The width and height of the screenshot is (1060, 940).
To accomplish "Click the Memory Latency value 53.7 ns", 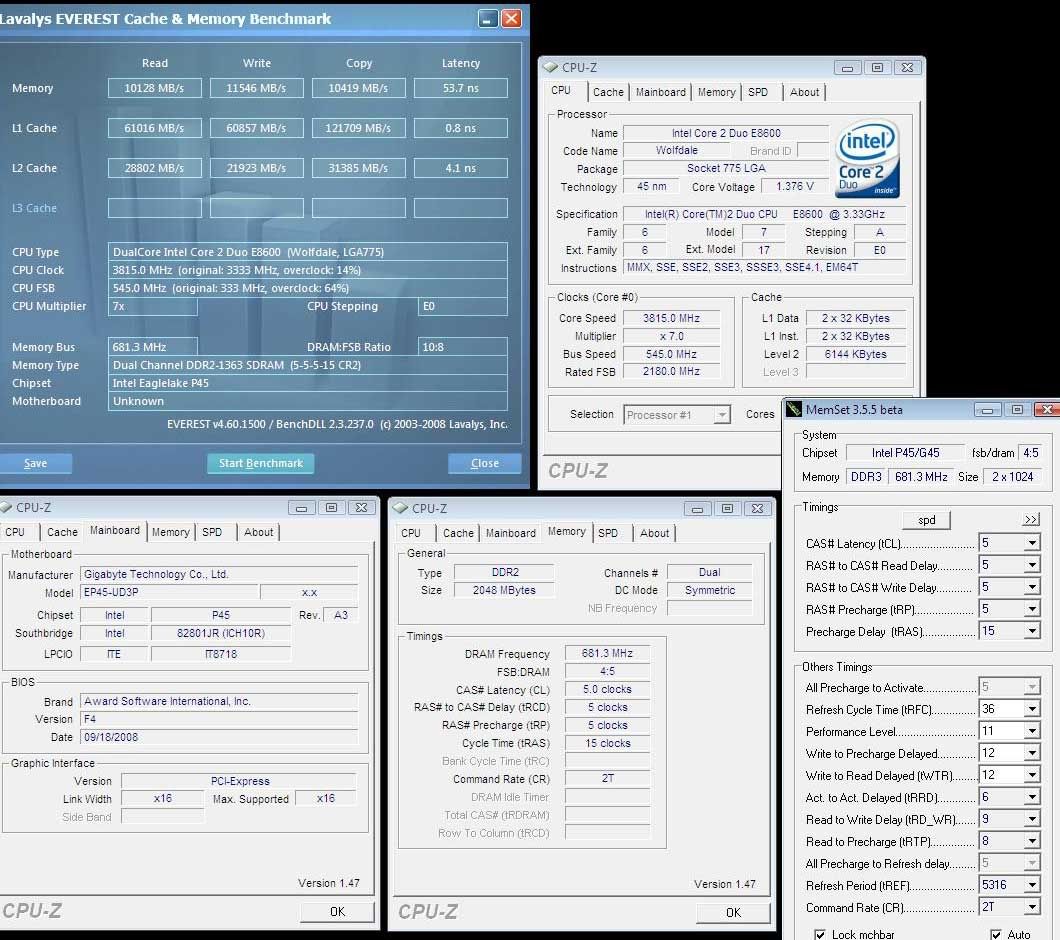I will [x=460, y=88].
